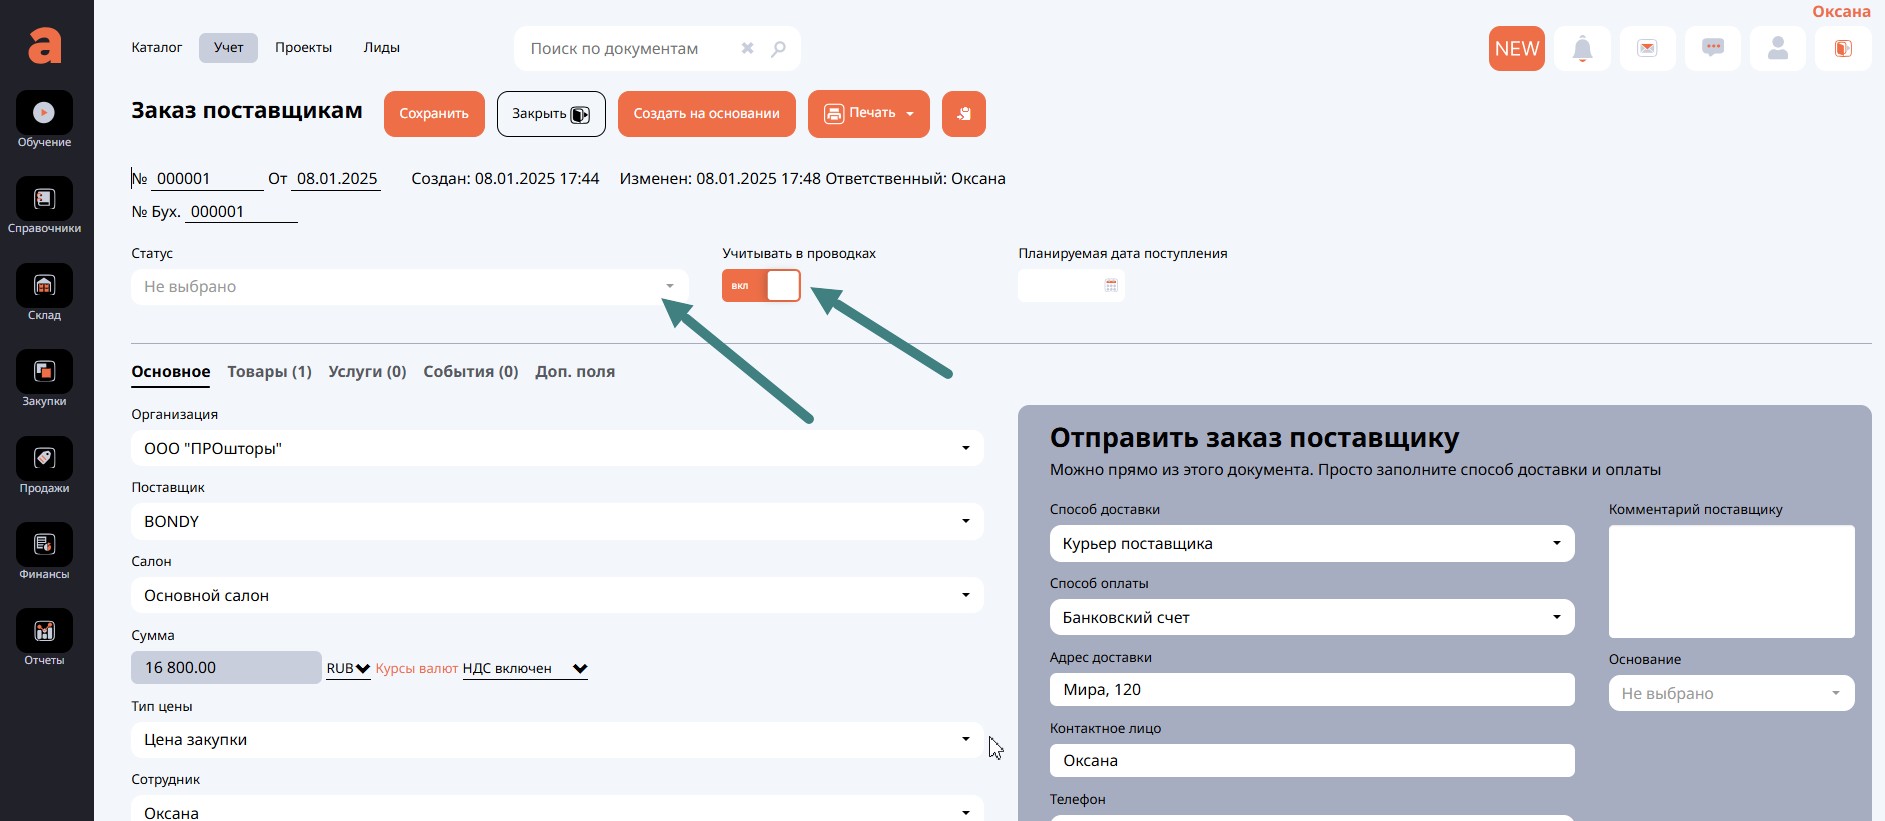This screenshot has height=821, width=1885.
Task: Open the Обучение sidebar section
Action: click(x=44, y=114)
